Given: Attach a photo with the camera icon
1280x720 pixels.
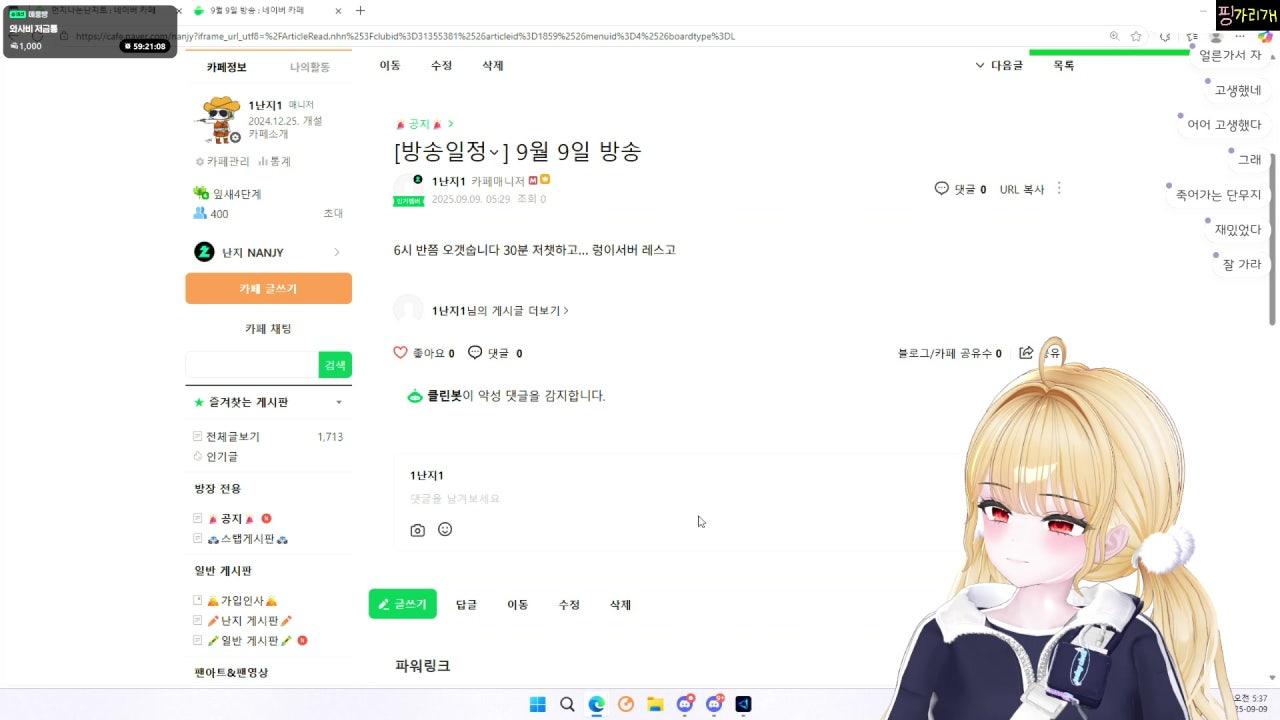Looking at the screenshot, I should [x=418, y=530].
